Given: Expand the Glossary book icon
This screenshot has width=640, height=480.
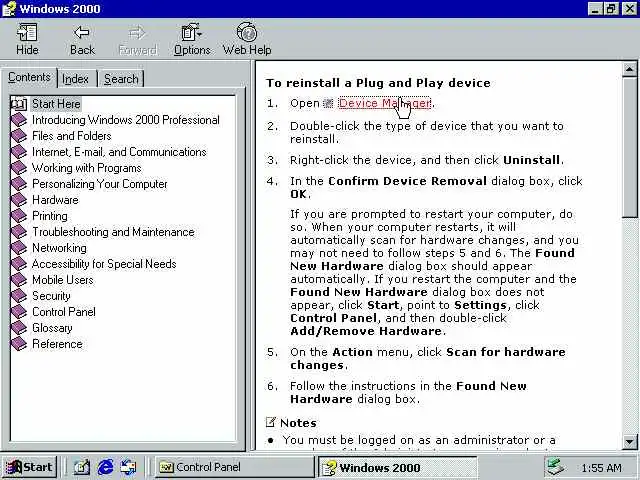Looking at the screenshot, I should 18,328.
